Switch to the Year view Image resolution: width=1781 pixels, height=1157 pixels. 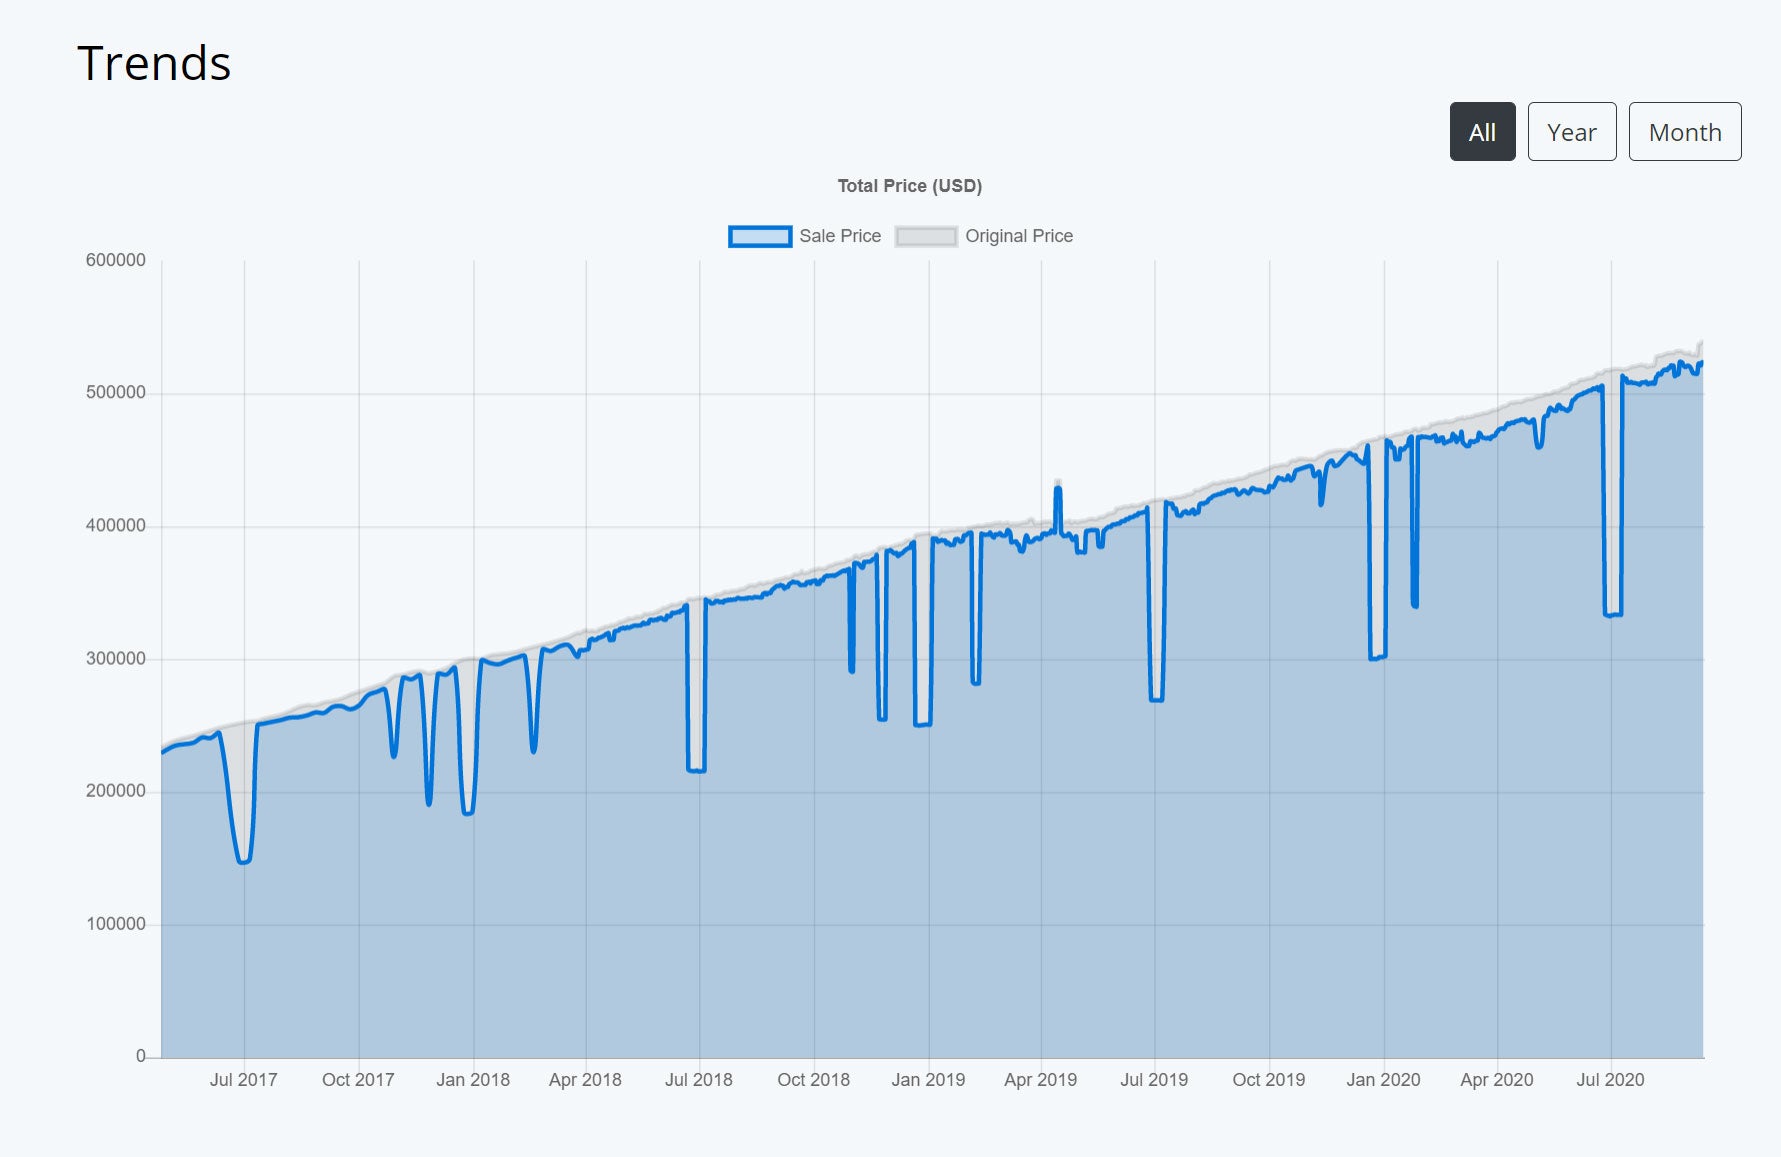pyautogui.click(x=1571, y=131)
